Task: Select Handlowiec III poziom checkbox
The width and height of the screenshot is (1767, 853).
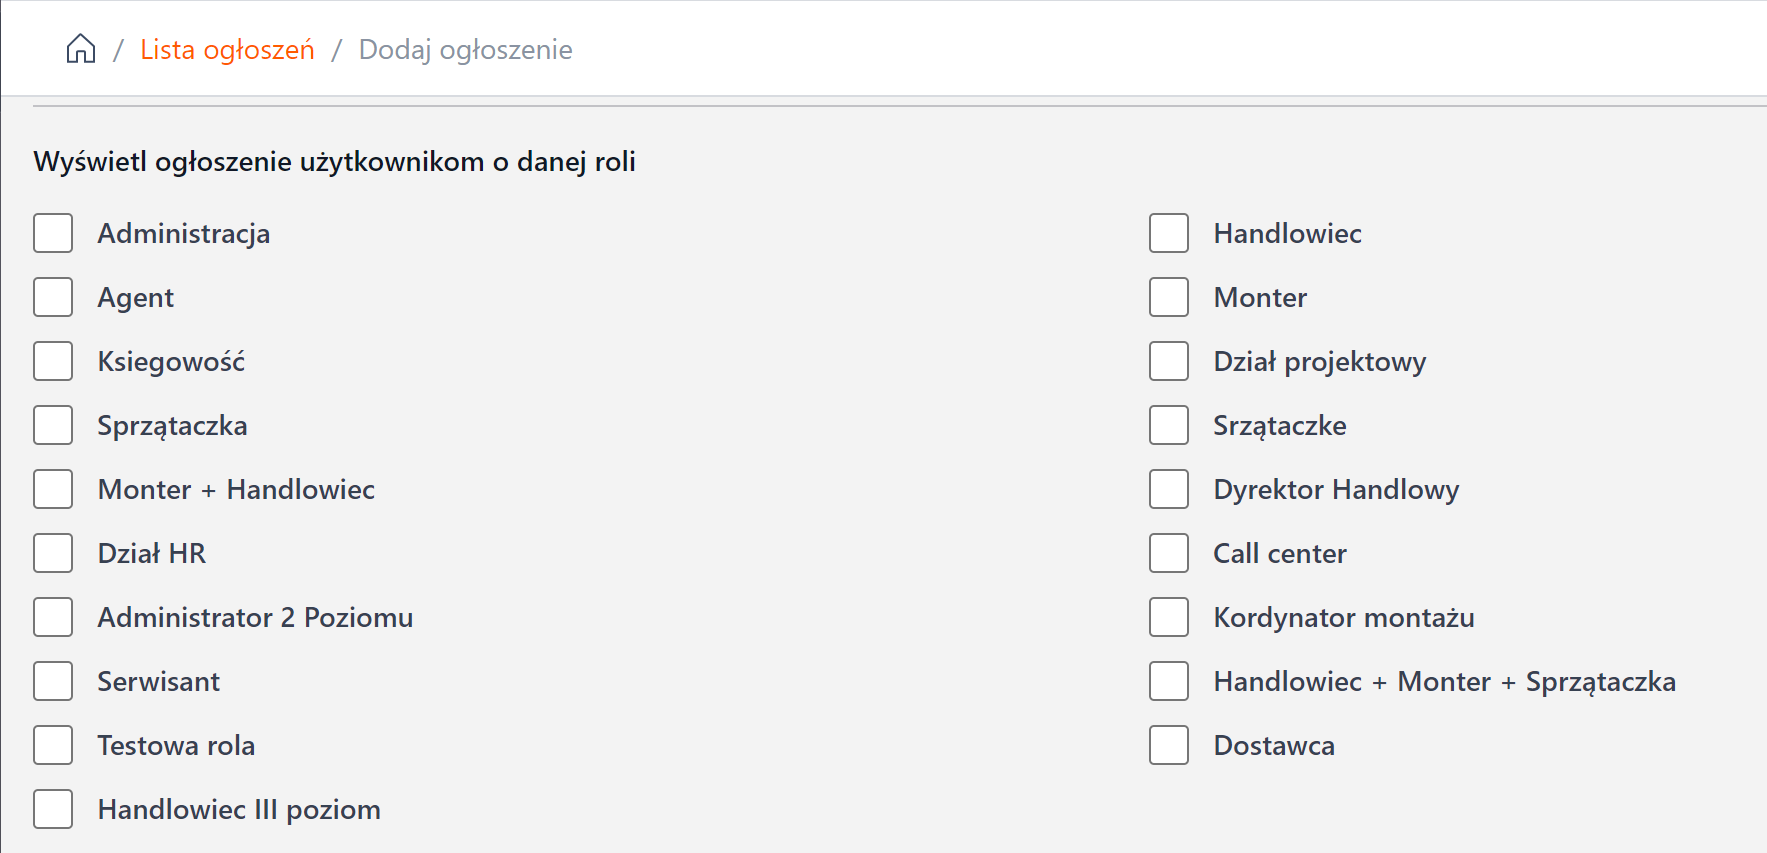Action: click(x=53, y=809)
